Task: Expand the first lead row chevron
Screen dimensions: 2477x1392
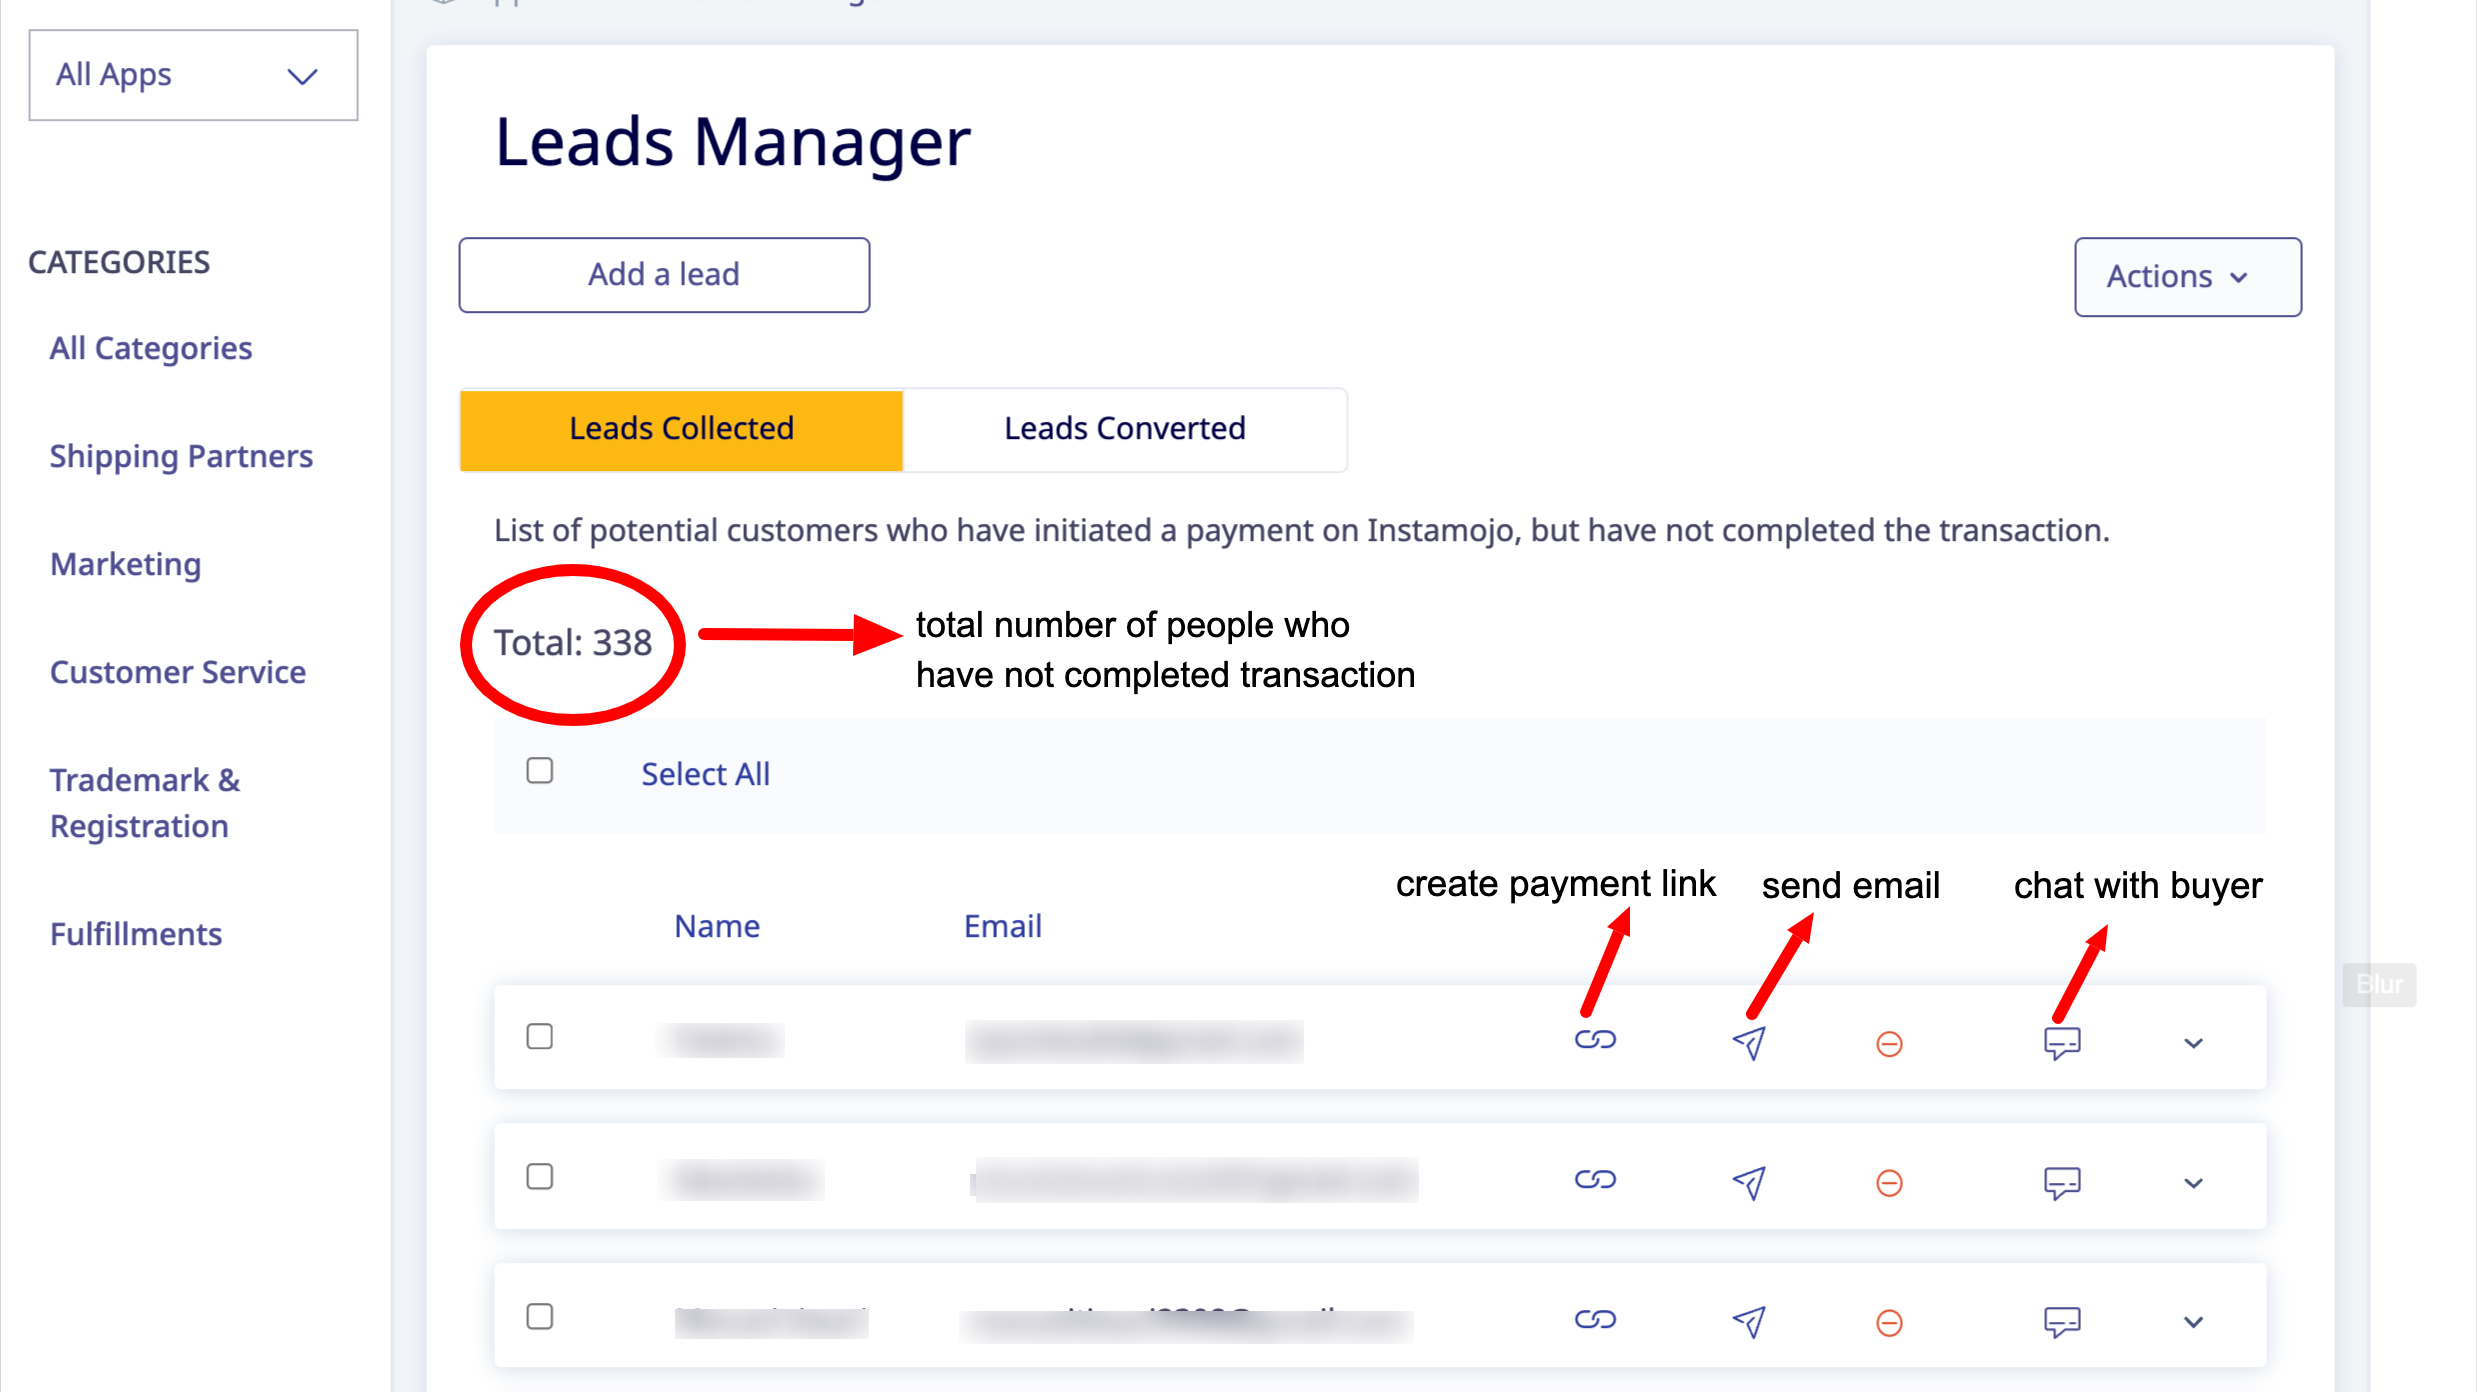Action: [2193, 1044]
